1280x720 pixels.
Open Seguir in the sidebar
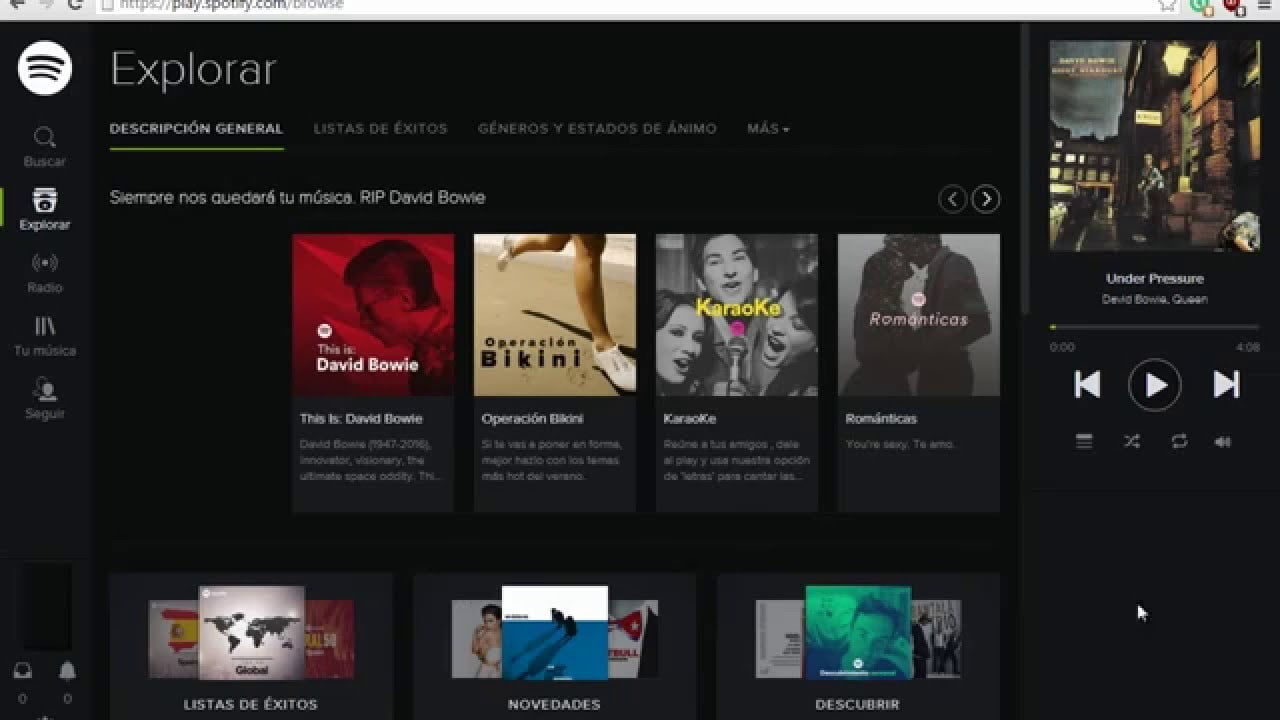[x=45, y=399]
